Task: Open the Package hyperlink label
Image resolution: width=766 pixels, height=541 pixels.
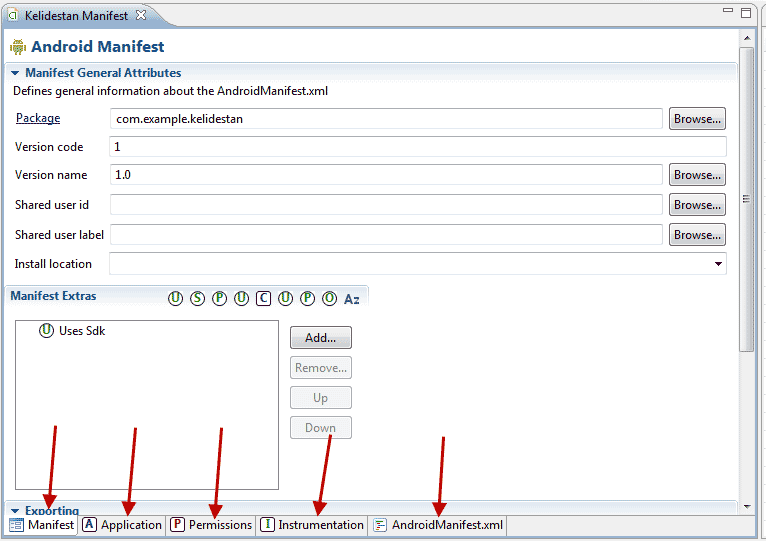Action: click(x=38, y=118)
